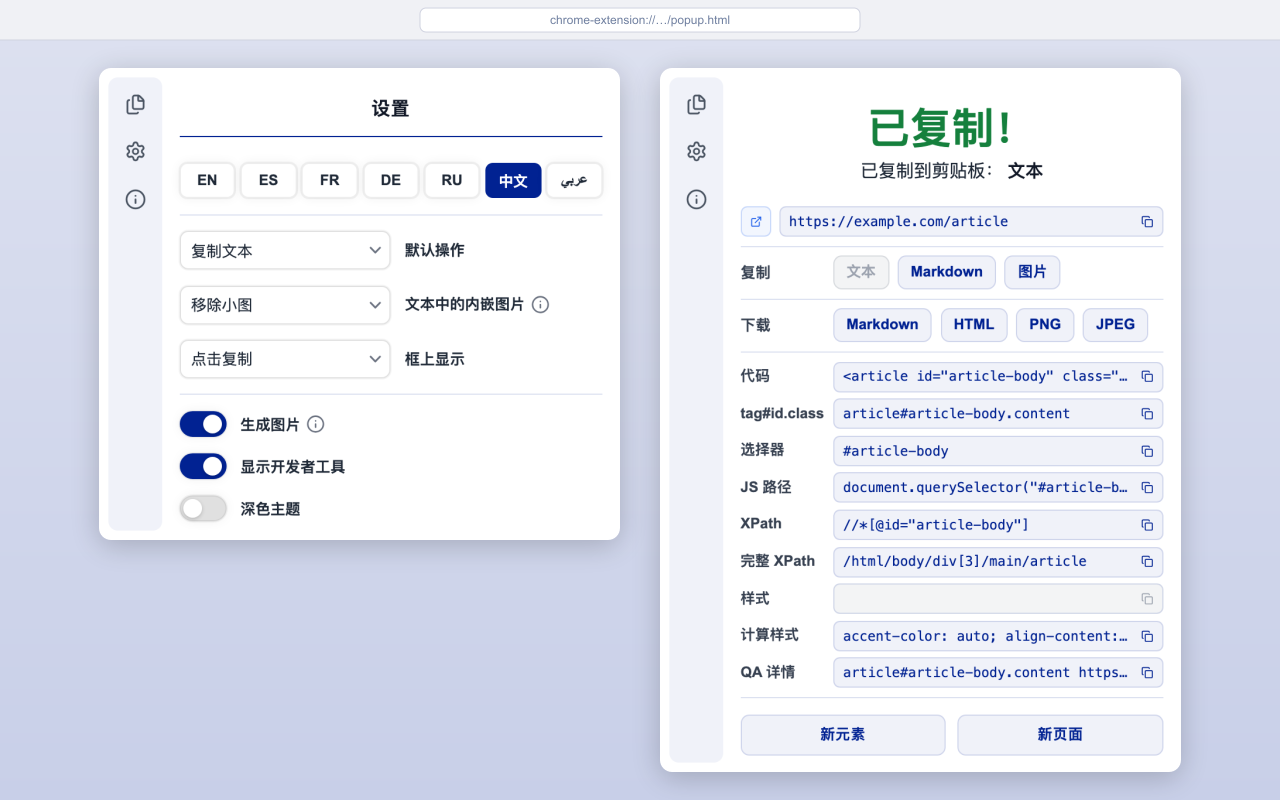
Task: Click the browser address bar popup.html
Action: coord(640,20)
